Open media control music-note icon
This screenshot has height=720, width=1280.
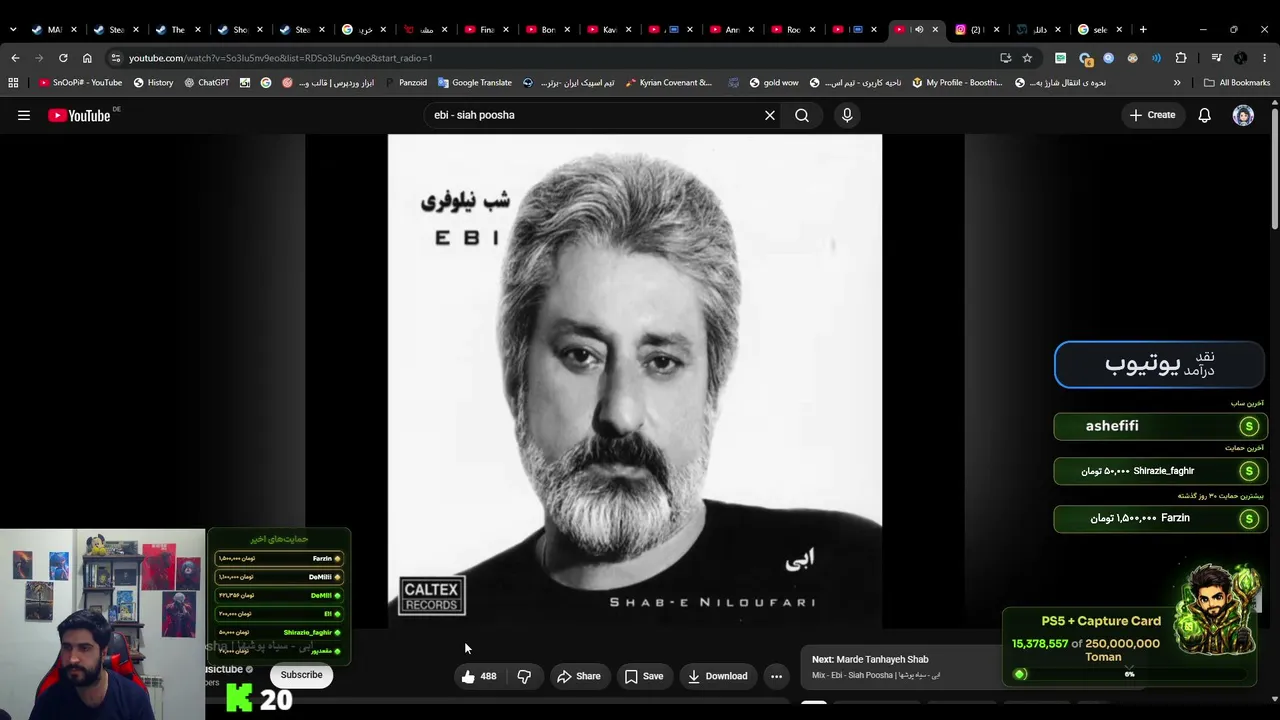click(x=1216, y=58)
